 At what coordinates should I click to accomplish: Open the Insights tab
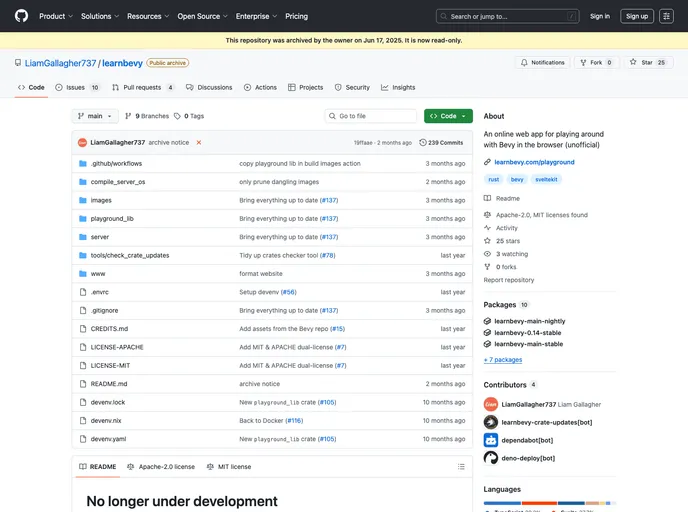(x=398, y=88)
